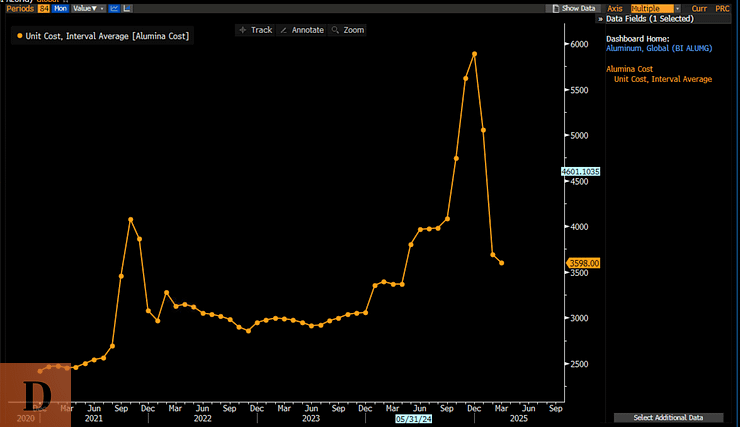Click the bar chart type icon
This screenshot has width=740, height=427.
127,8
